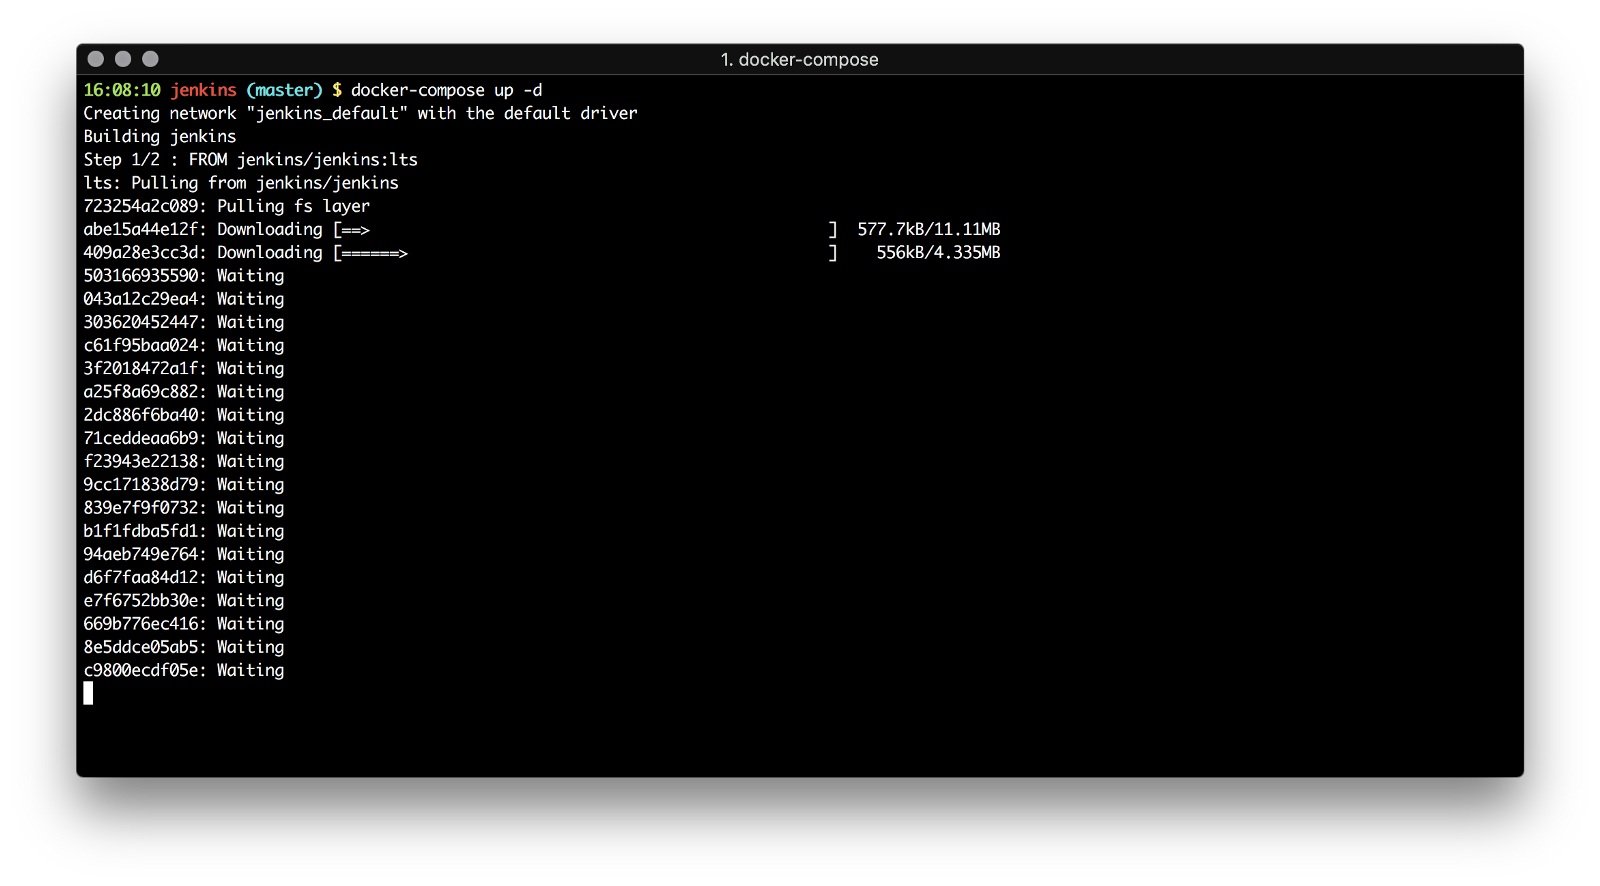The image size is (1600, 886).
Task: Click the 'Step 1/2 : FROM jenkins/jenkins:lts' line
Action: (x=251, y=159)
